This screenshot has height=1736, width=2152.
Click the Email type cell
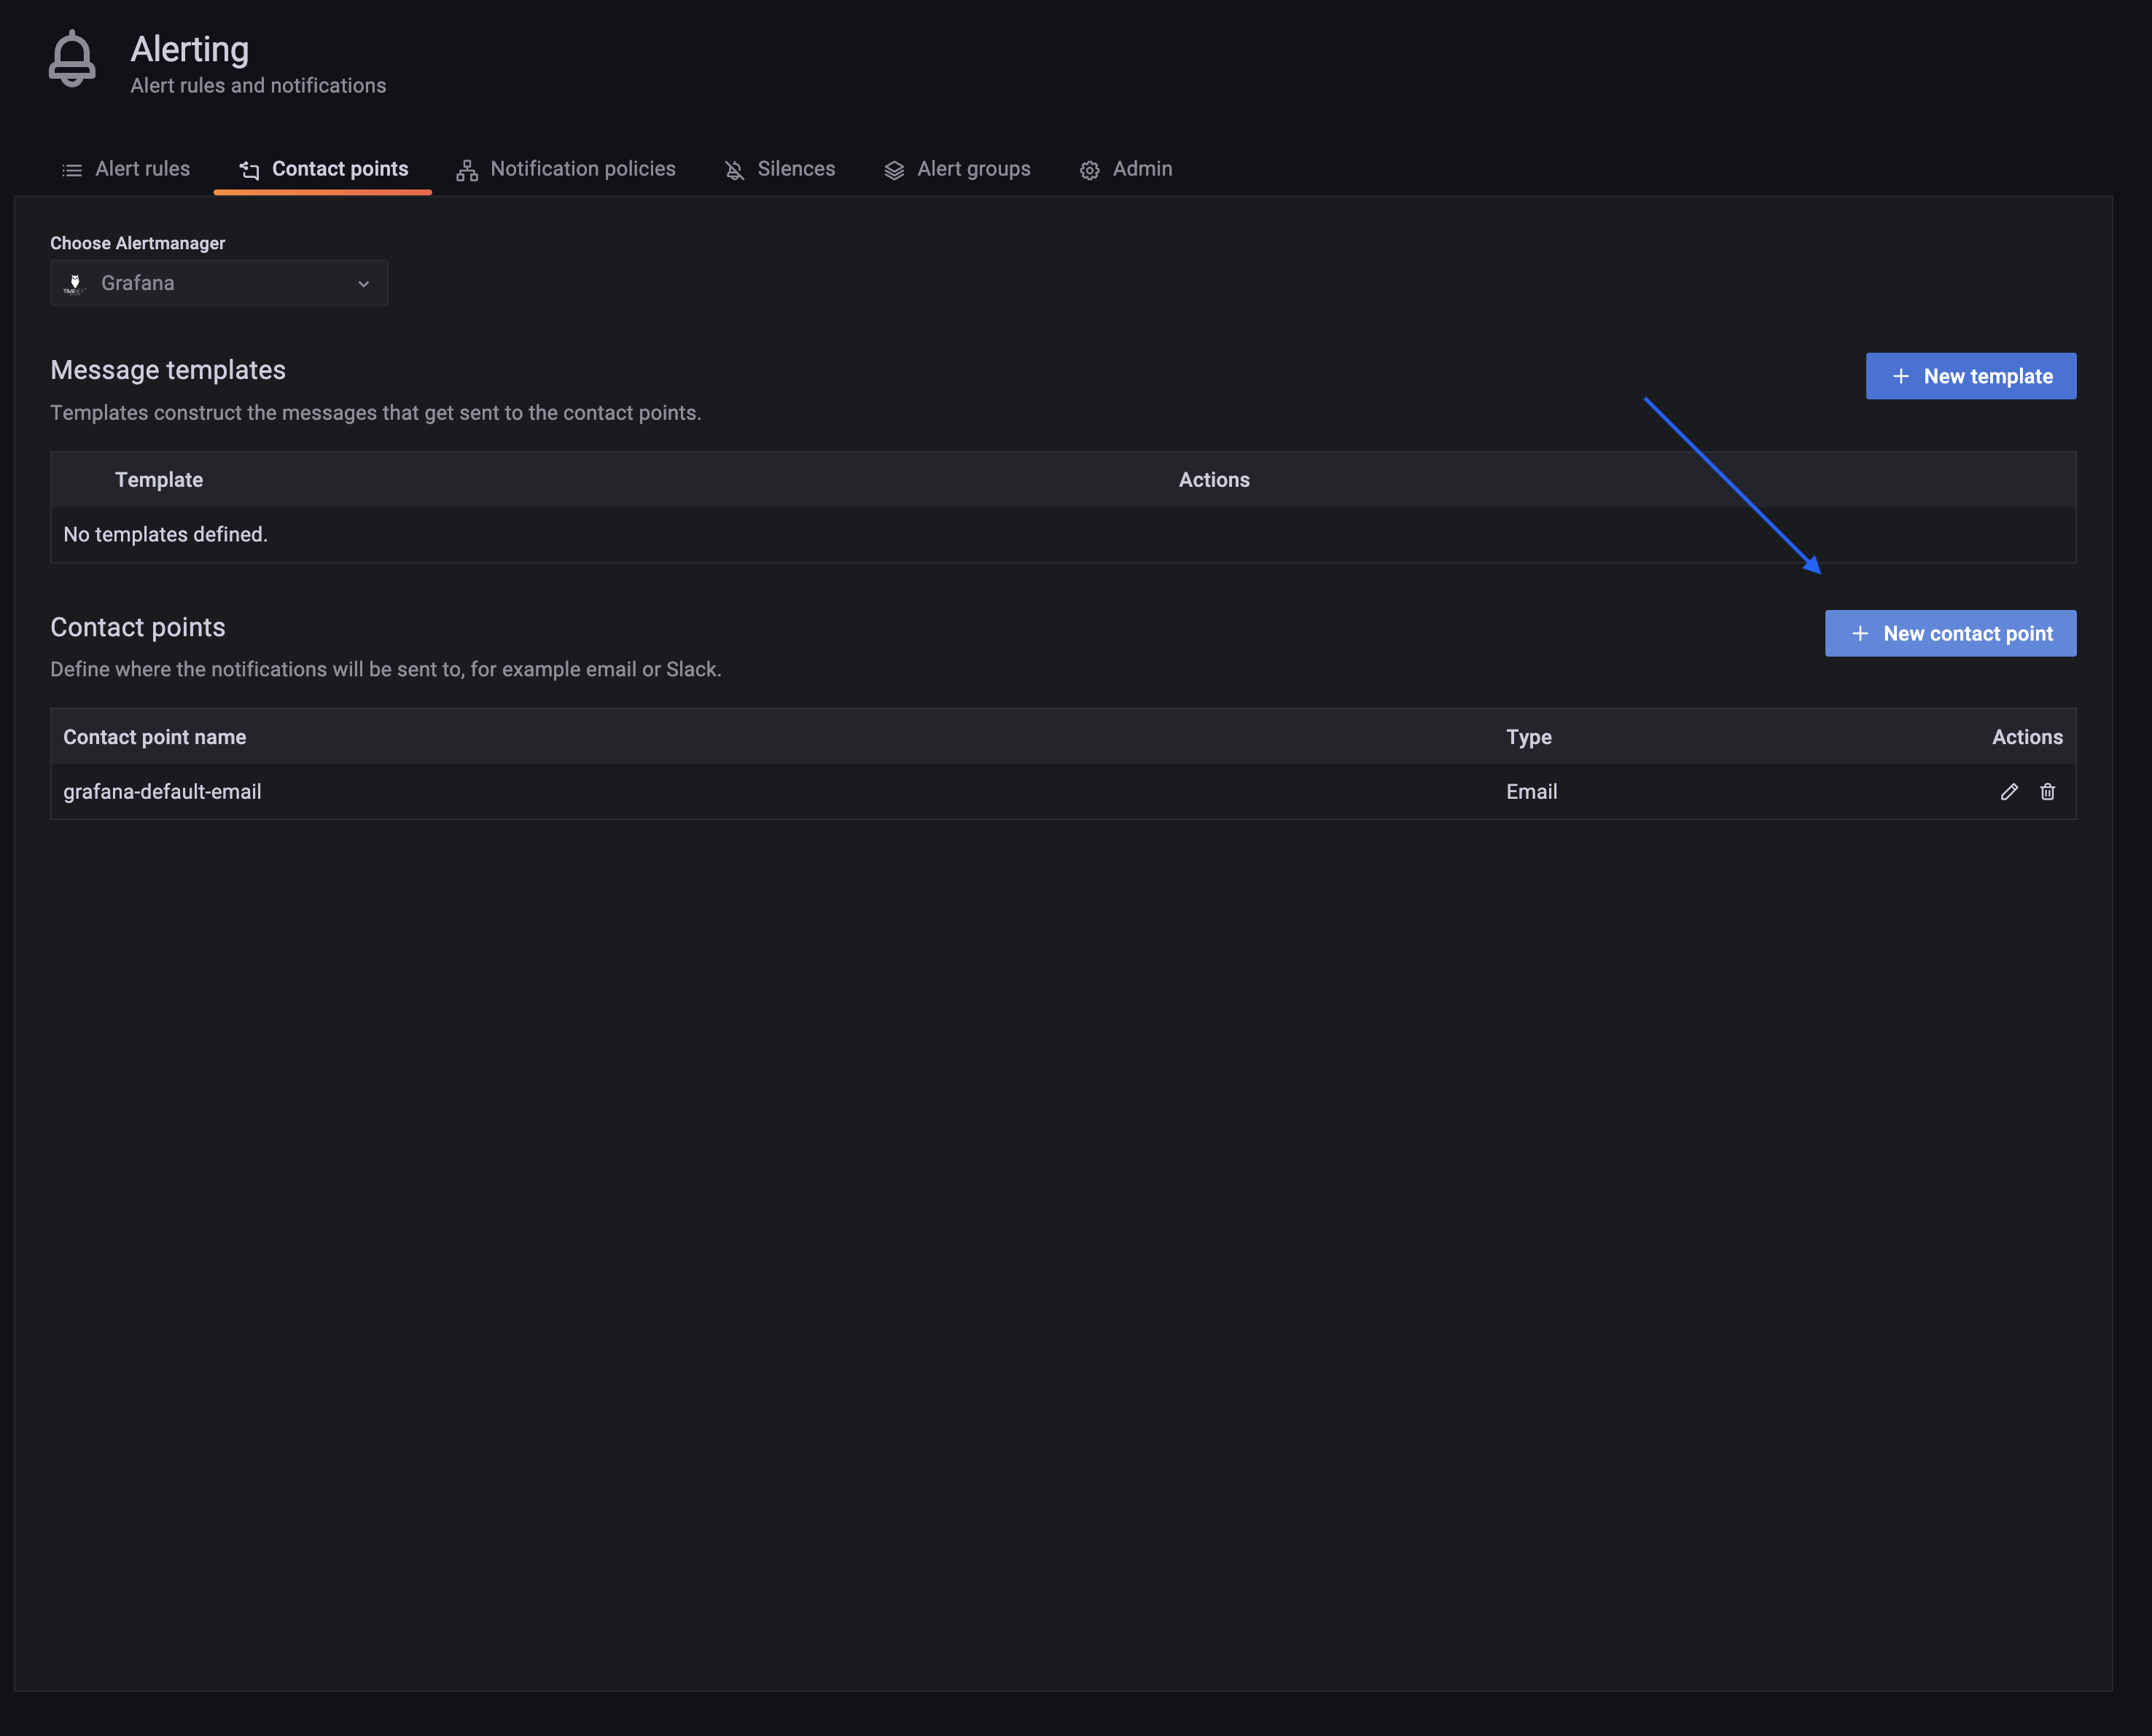point(1531,792)
